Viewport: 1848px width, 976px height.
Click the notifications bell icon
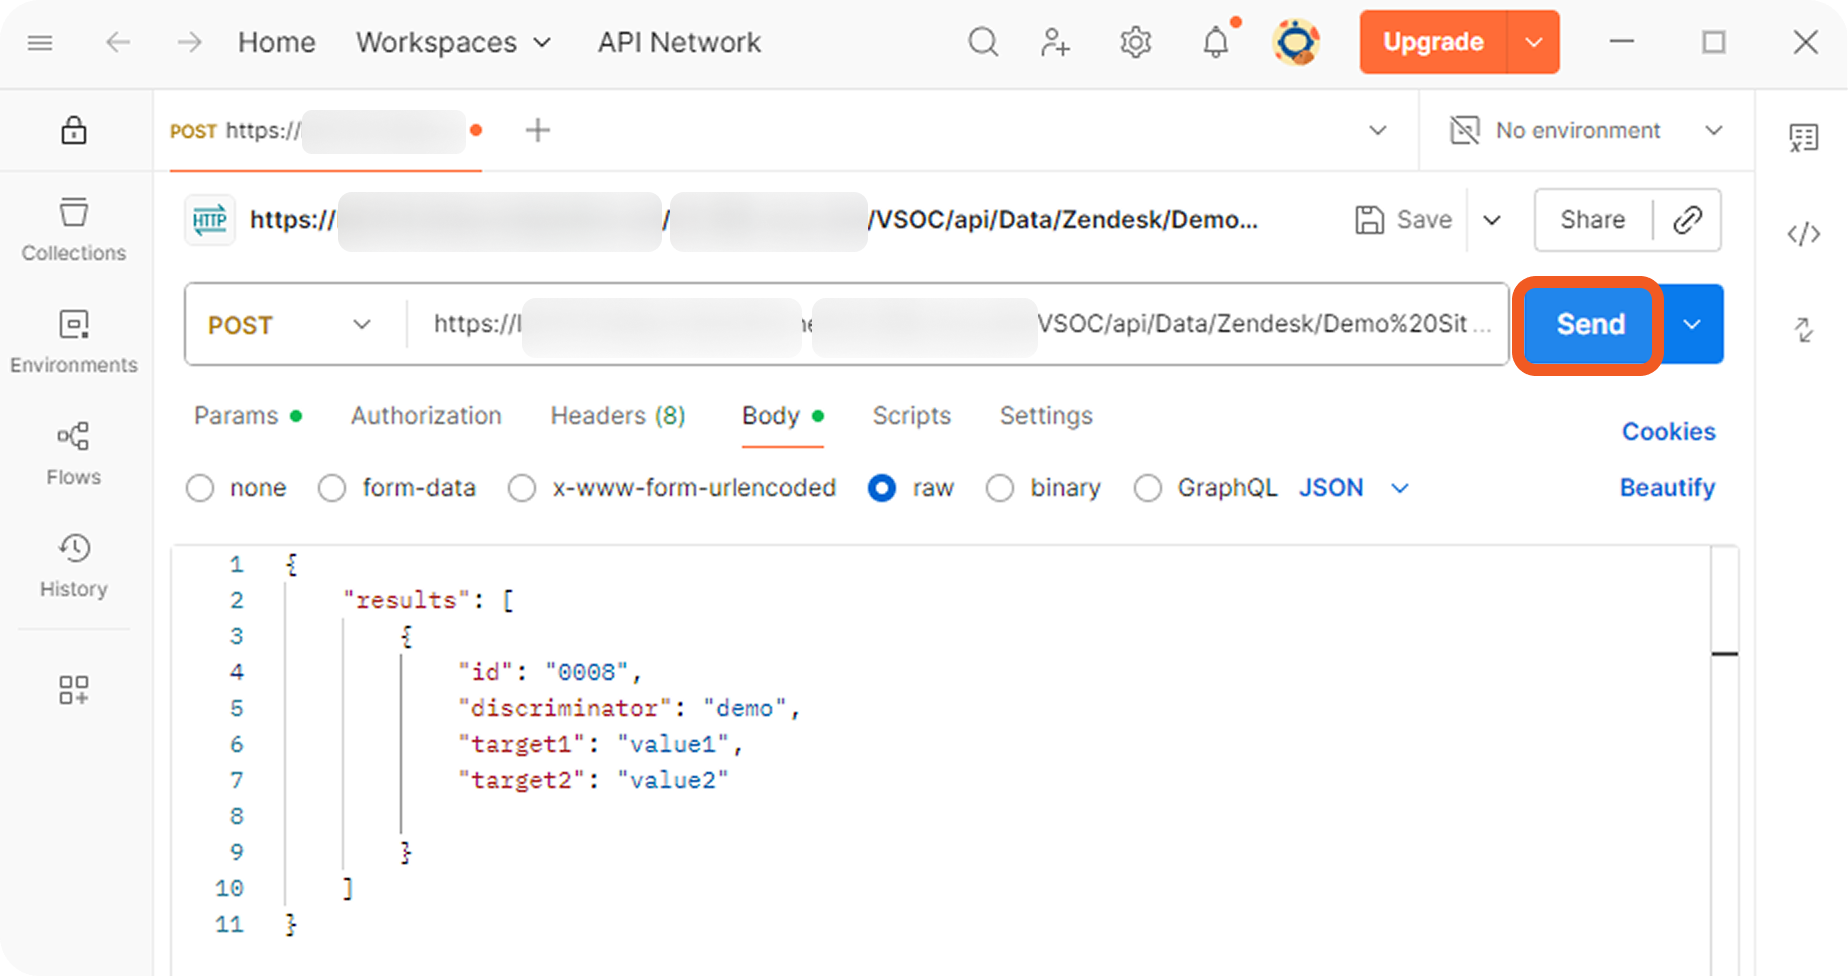pos(1215,43)
